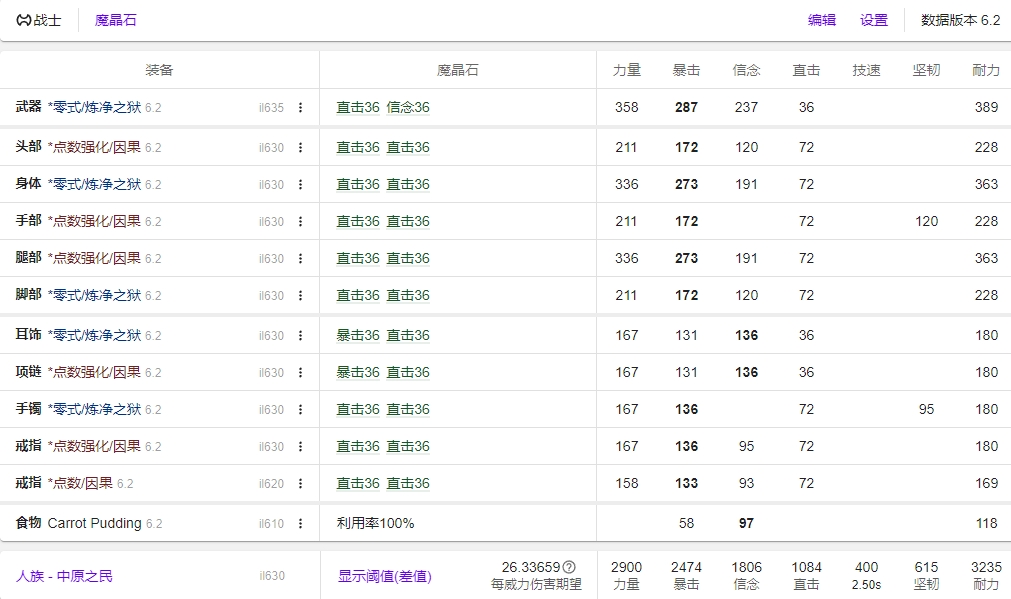The width and height of the screenshot is (1011, 599).
Task: Open the kebab menu on the 身体 row
Action: [x=300, y=184]
